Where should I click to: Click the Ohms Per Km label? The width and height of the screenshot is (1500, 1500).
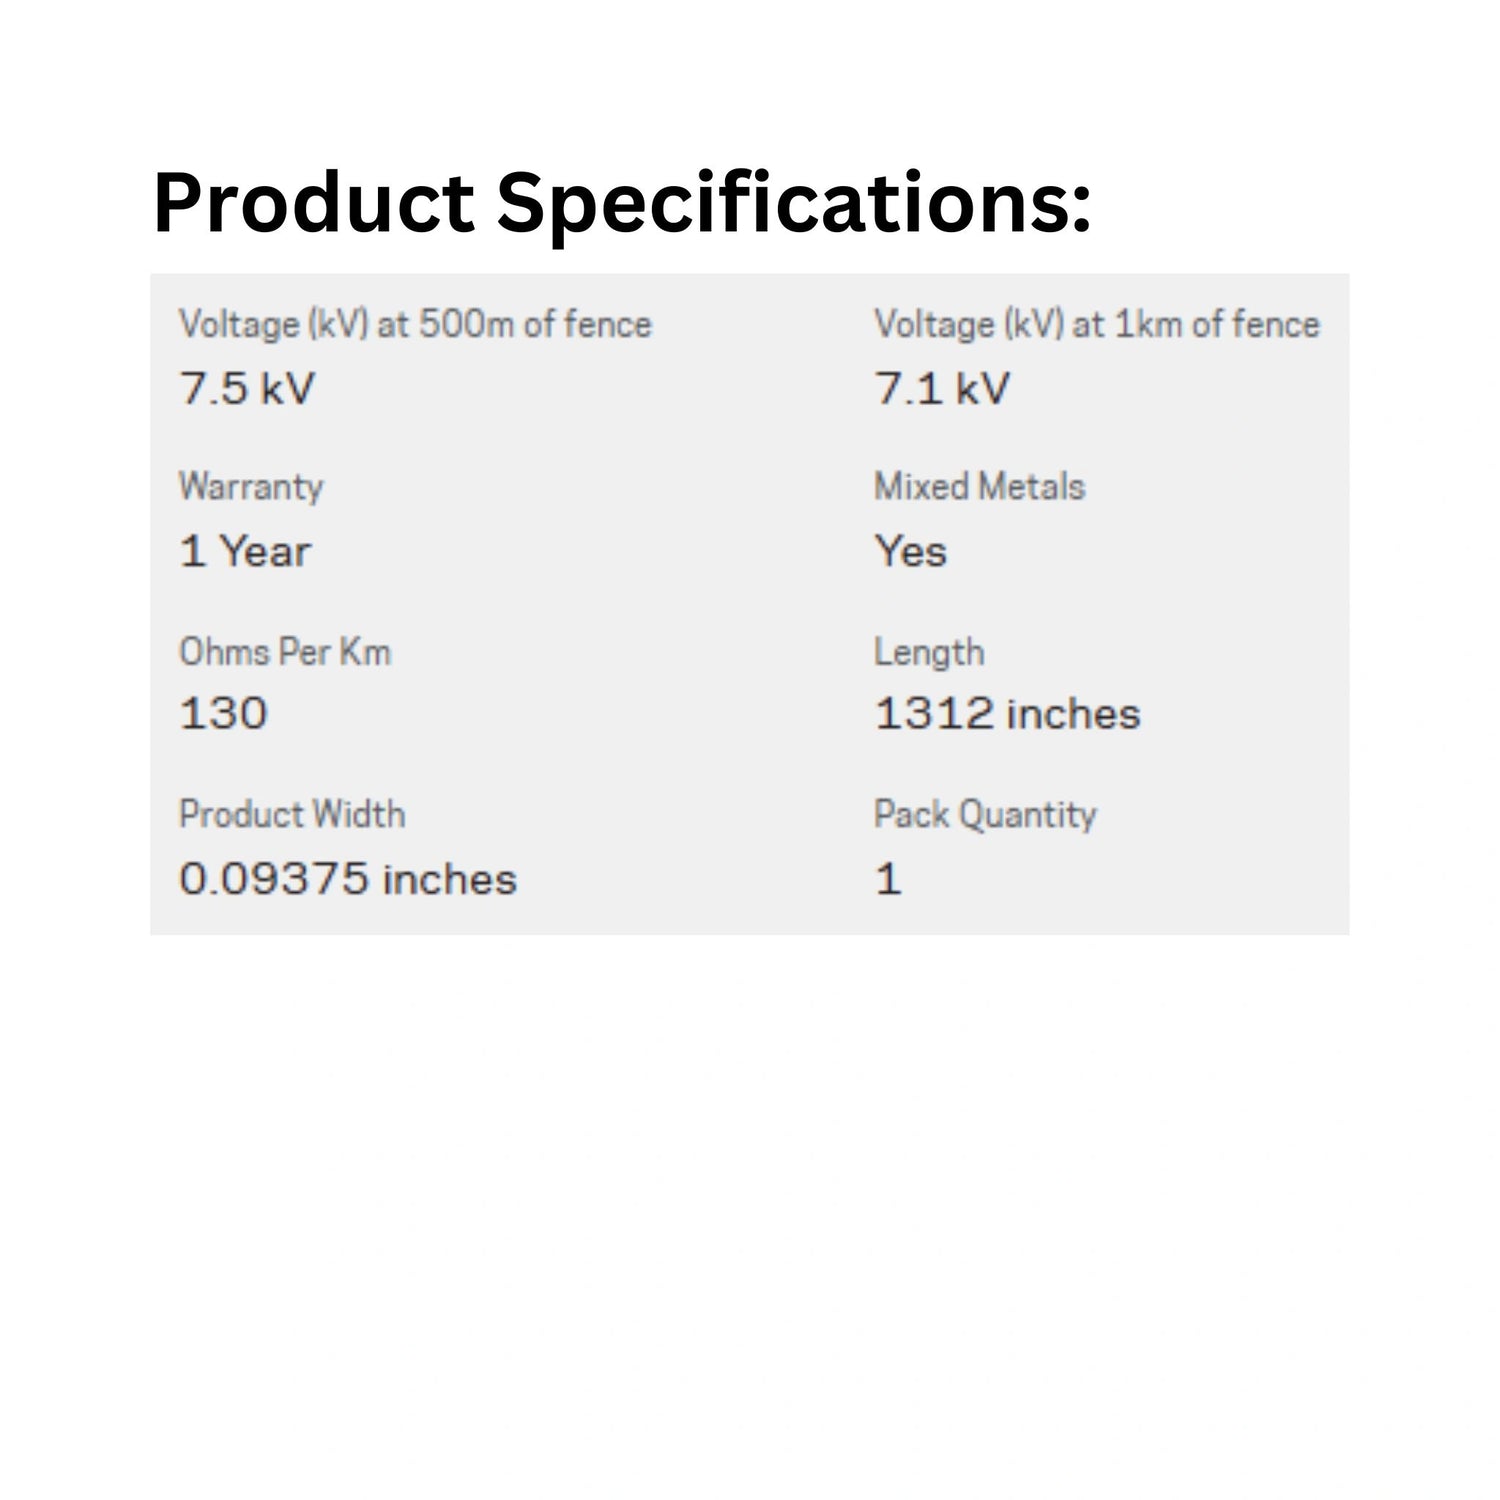pyautogui.click(x=285, y=652)
